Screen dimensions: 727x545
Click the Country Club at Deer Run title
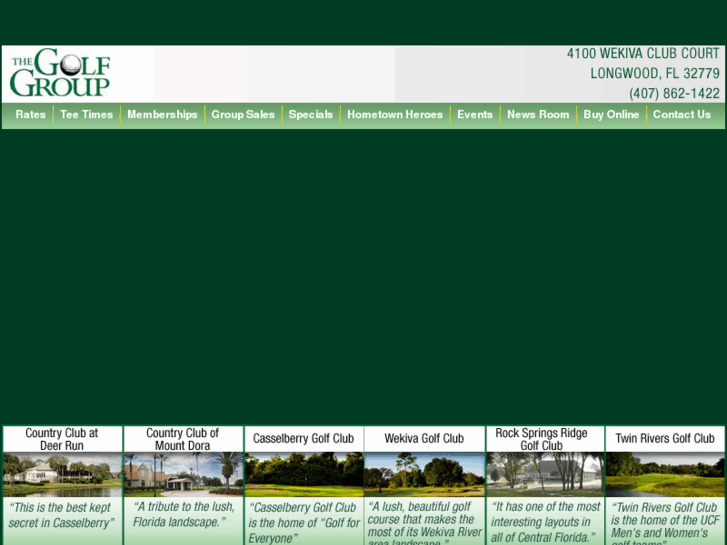pyautogui.click(x=62, y=439)
